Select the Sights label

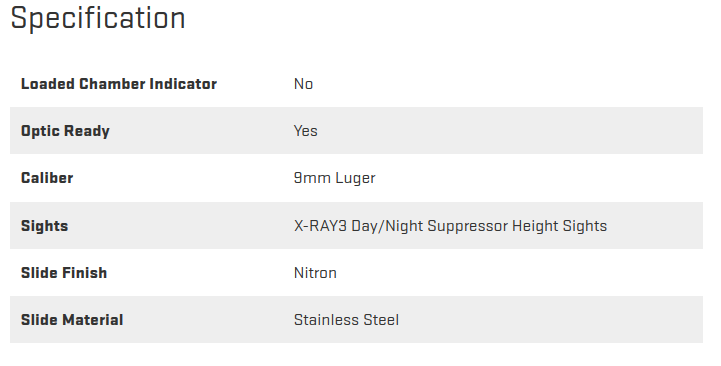pos(45,226)
